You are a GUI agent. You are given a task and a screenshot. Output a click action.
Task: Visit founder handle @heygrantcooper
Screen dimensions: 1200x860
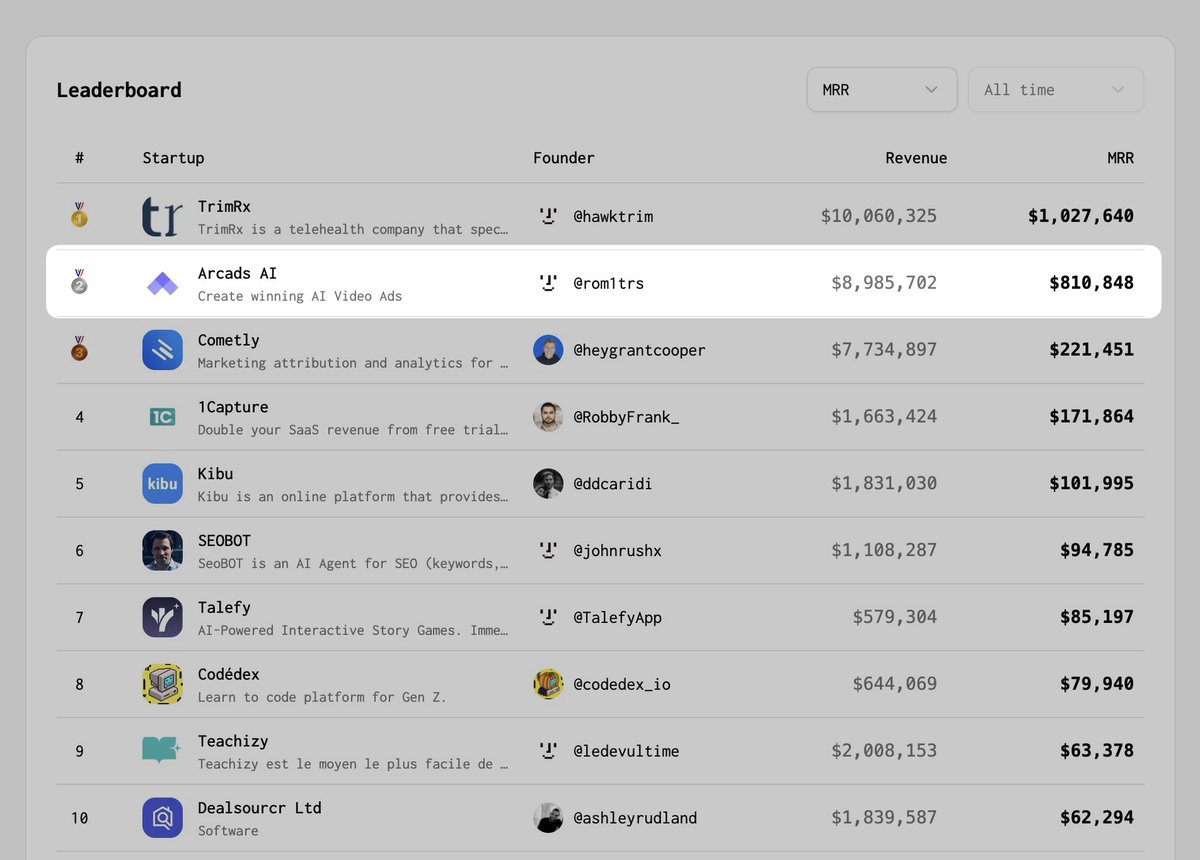639,350
